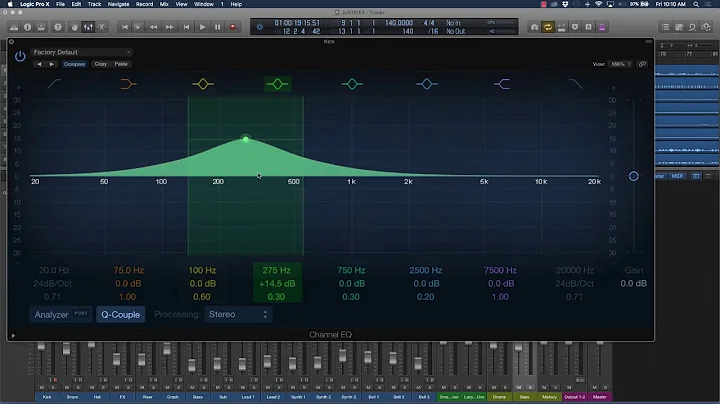This screenshot has width=720, height=404.
Task: Click the 75.0 Hz frequency value
Action: 129,270
